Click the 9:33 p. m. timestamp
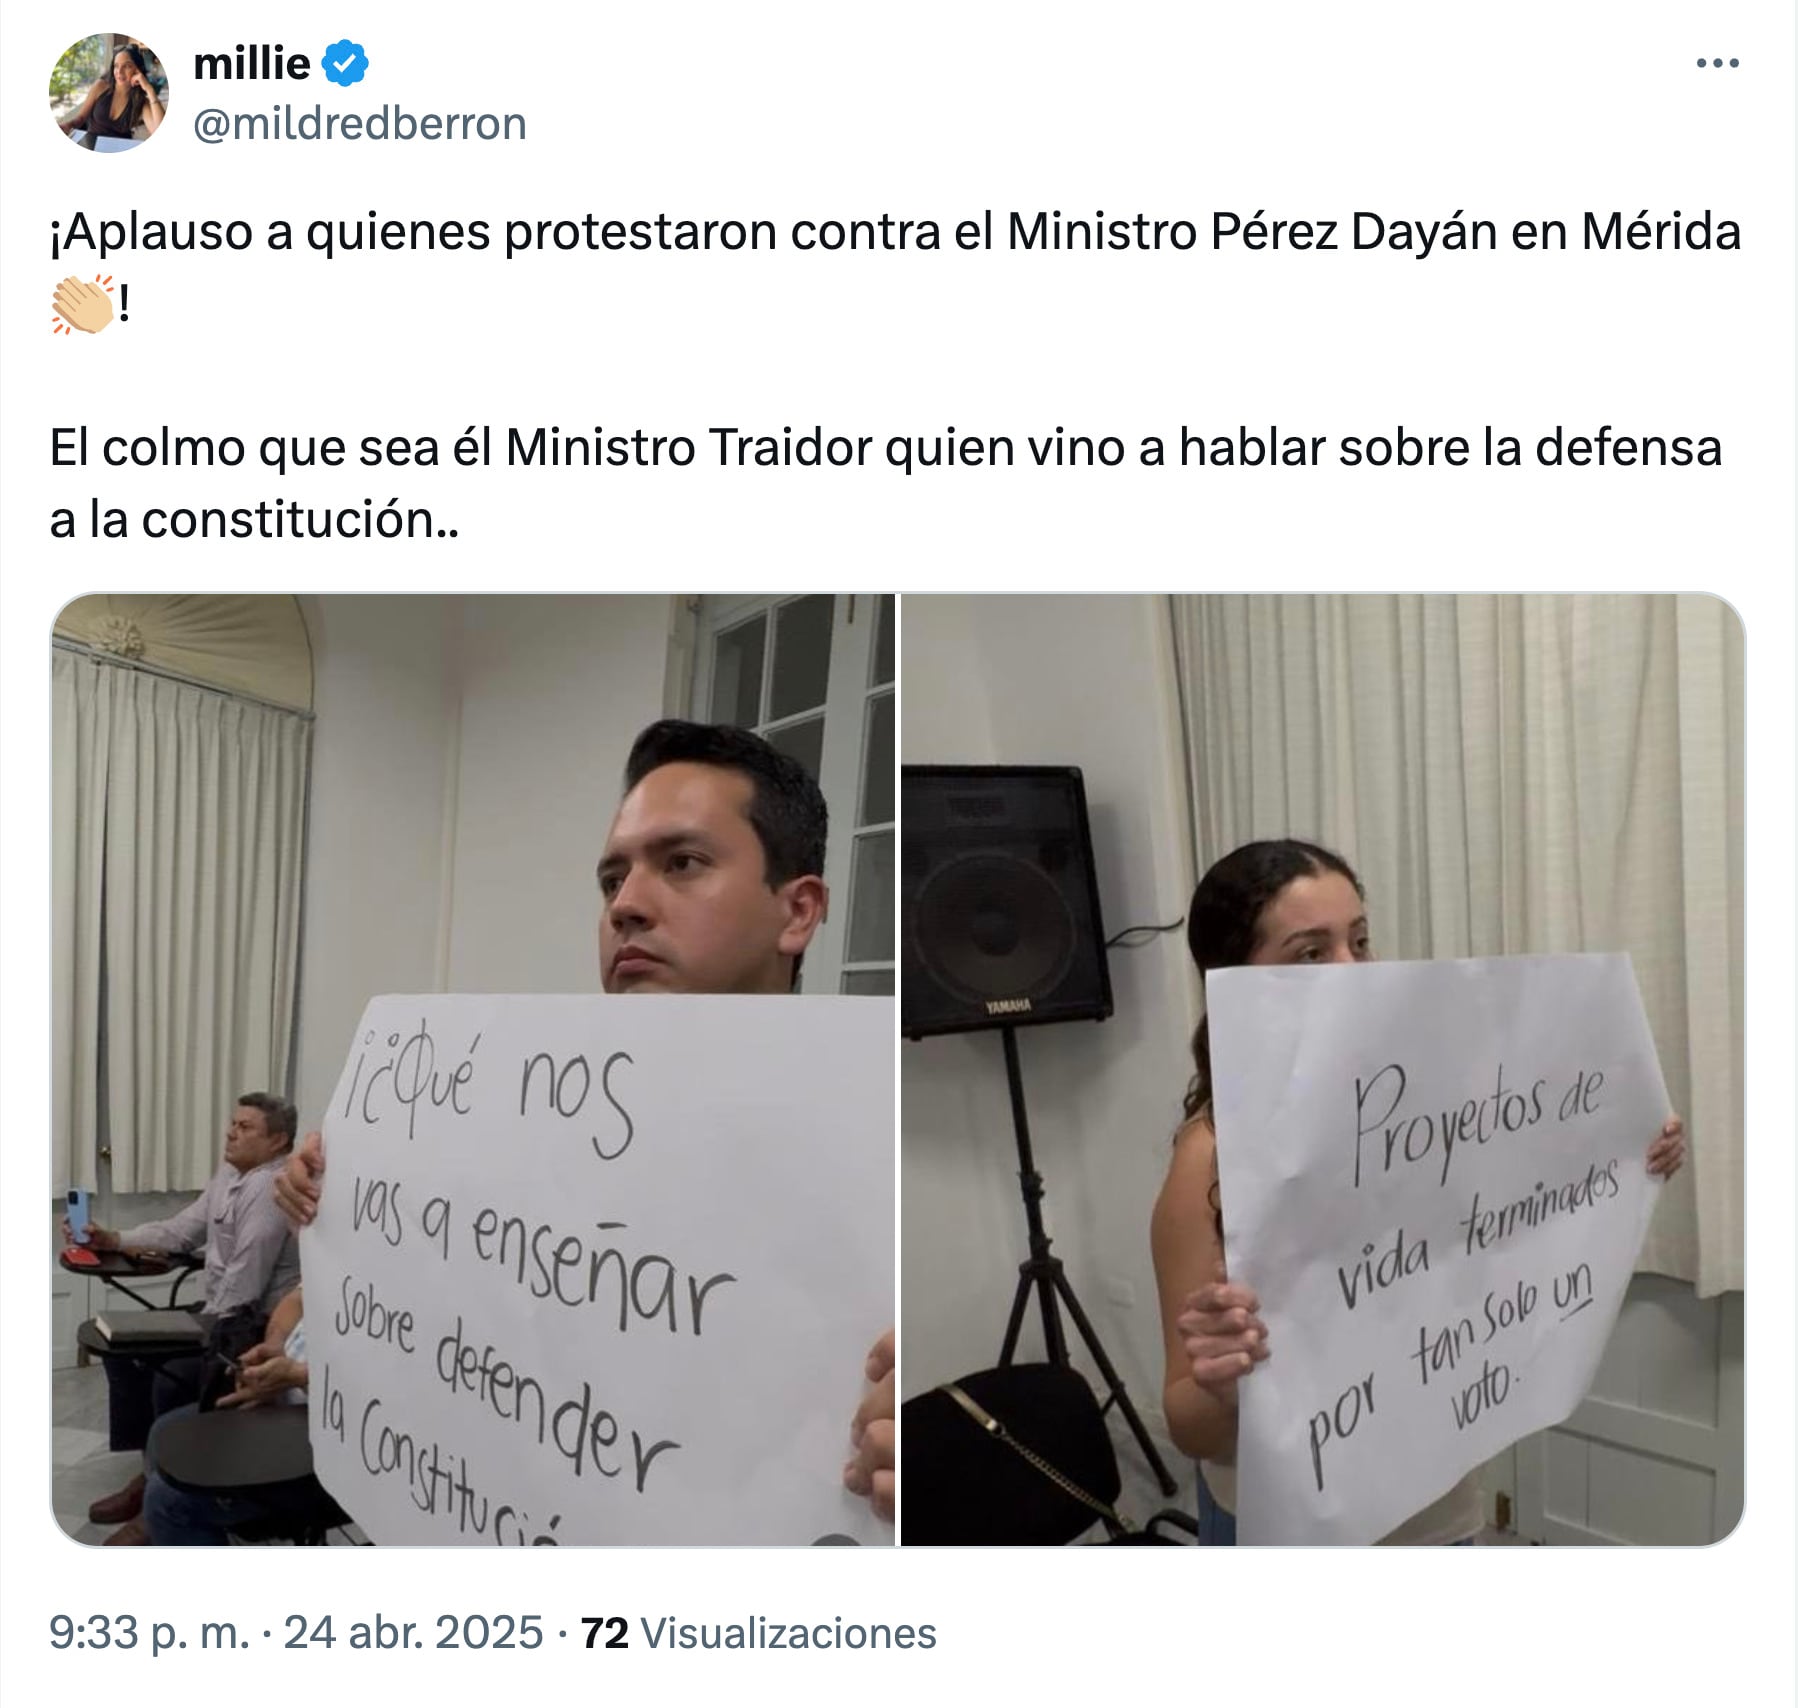Image resolution: width=1802 pixels, height=1708 pixels. 149,1634
